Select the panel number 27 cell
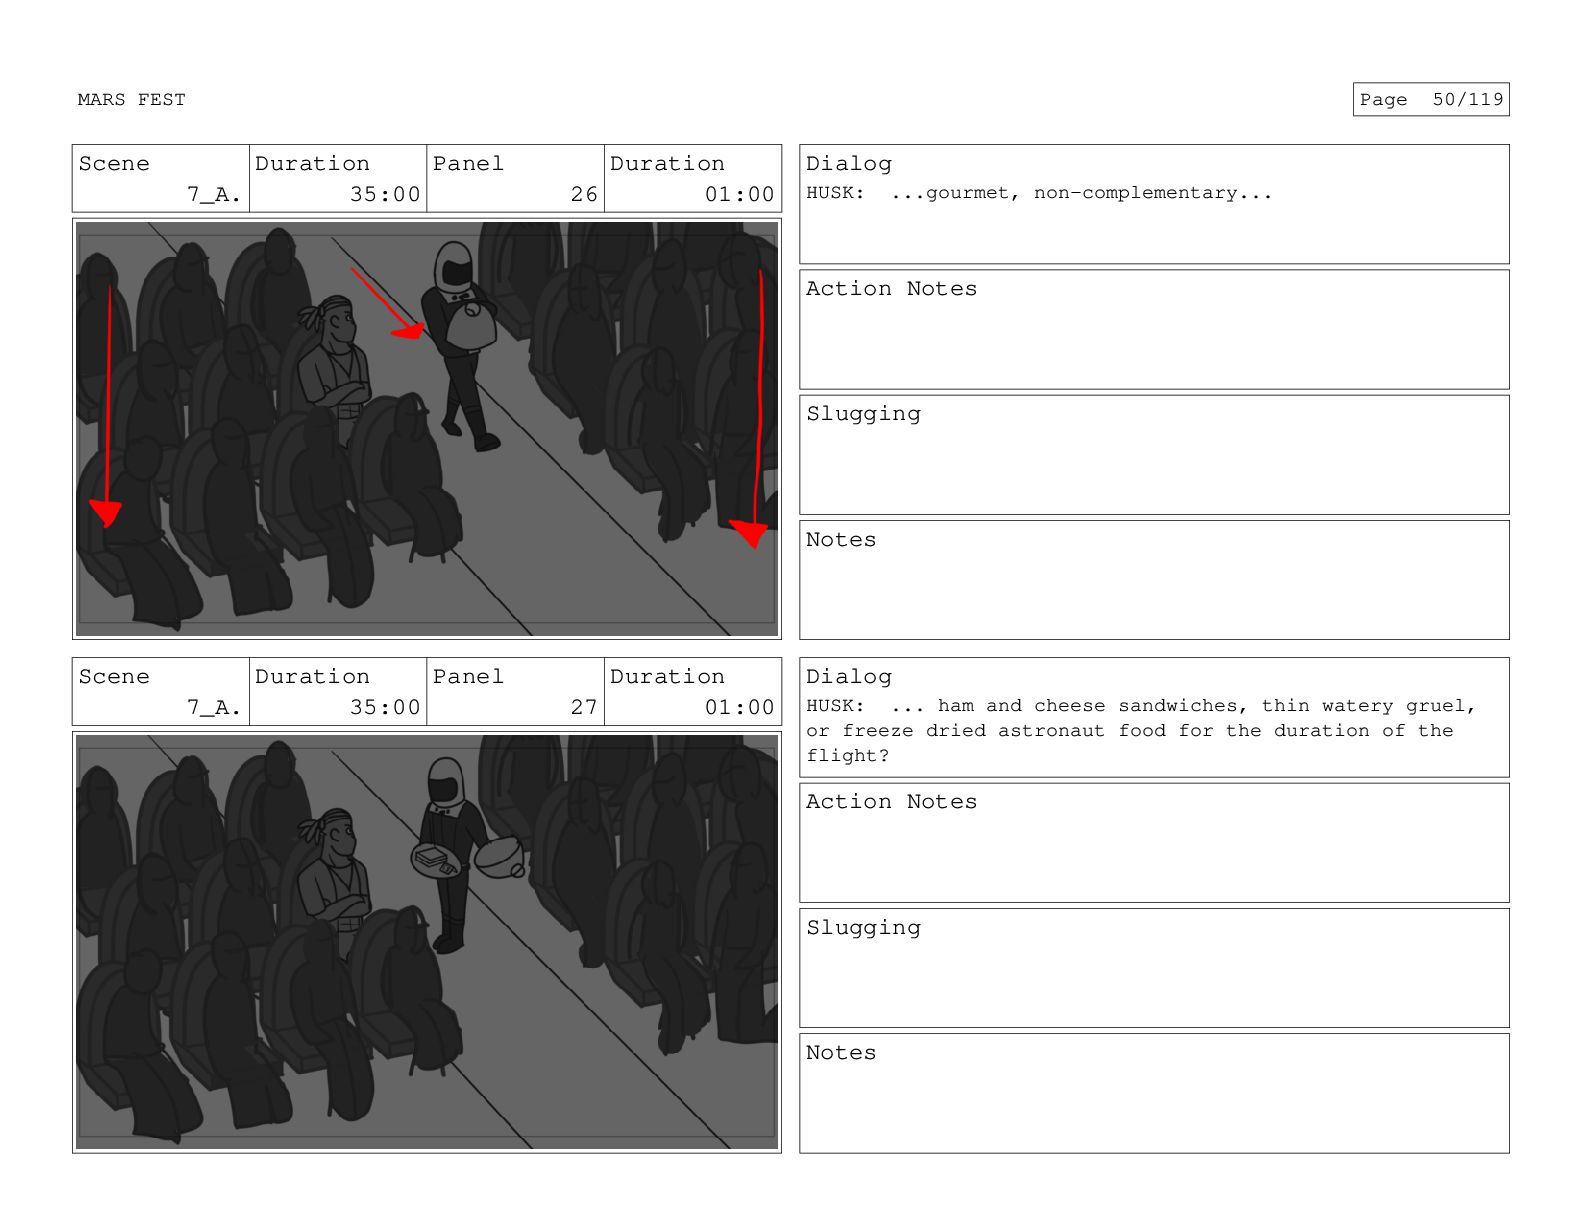 pyautogui.click(x=515, y=692)
